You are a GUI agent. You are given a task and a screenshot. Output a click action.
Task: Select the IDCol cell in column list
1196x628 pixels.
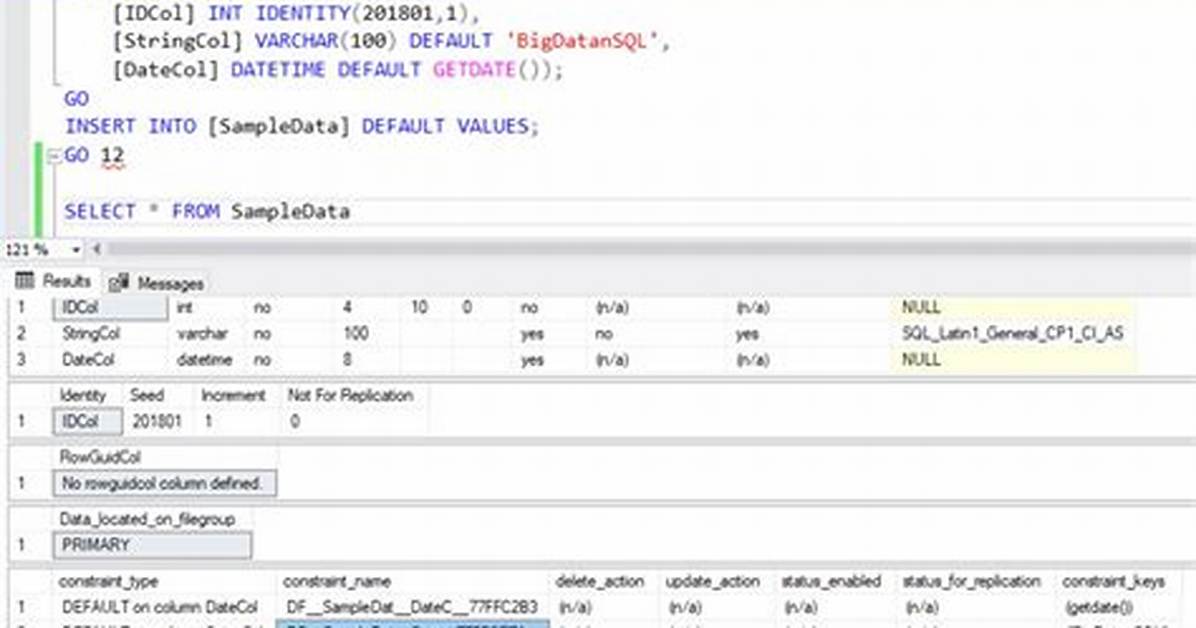(x=111, y=308)
